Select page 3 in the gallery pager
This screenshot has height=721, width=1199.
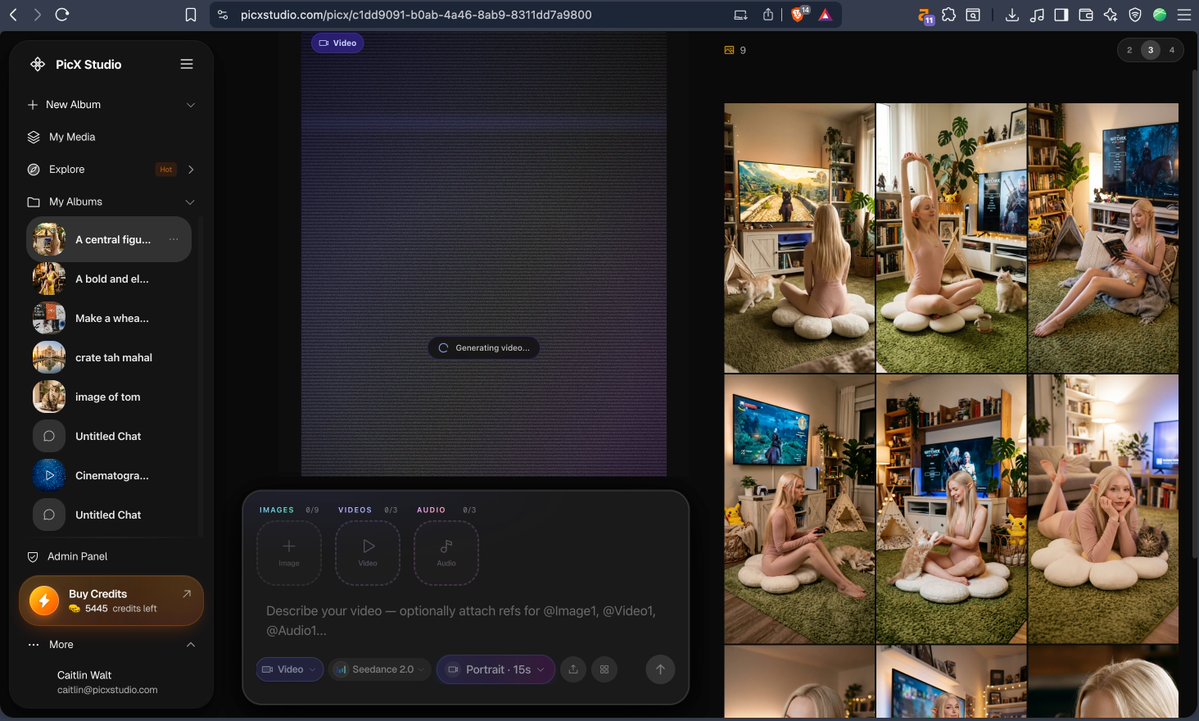(x=1151, y=50)
